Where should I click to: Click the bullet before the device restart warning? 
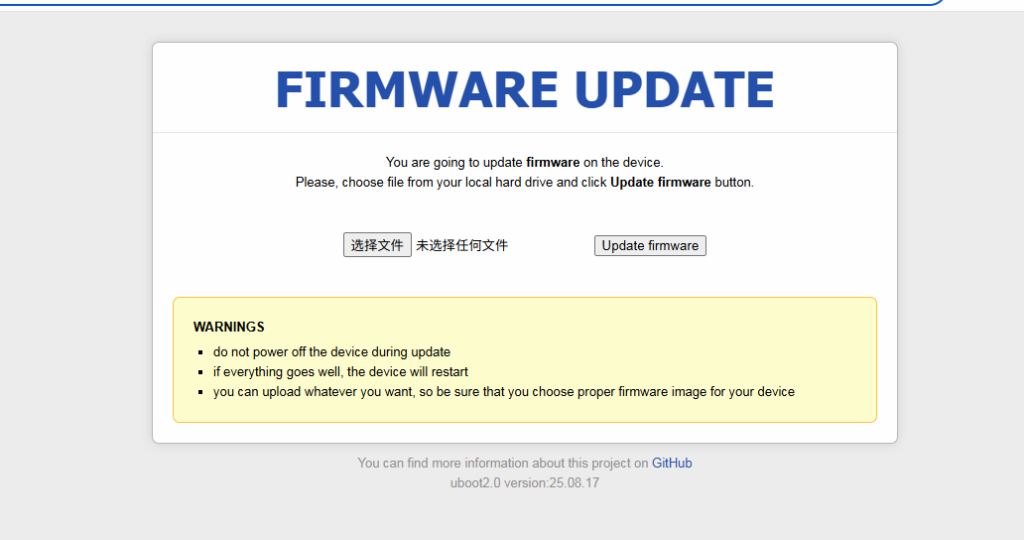tap(200, 372)
